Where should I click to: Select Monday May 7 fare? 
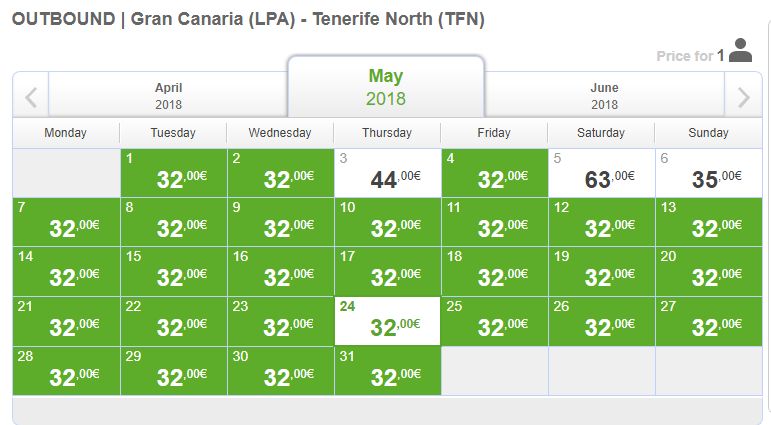pyautogui.click(x=66, y=222)
